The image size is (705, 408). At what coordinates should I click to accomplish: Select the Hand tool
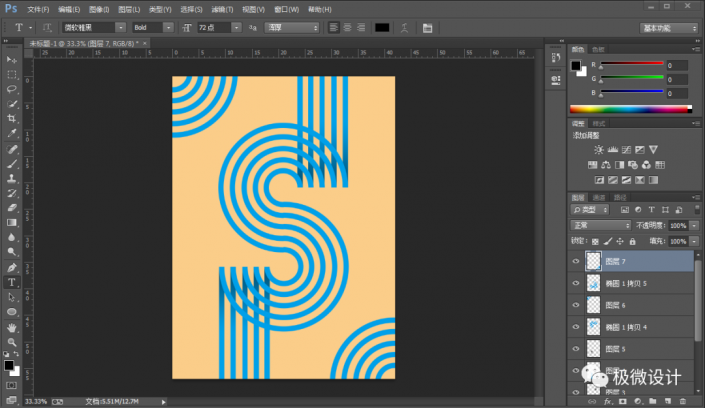click(x=12, y=326)
